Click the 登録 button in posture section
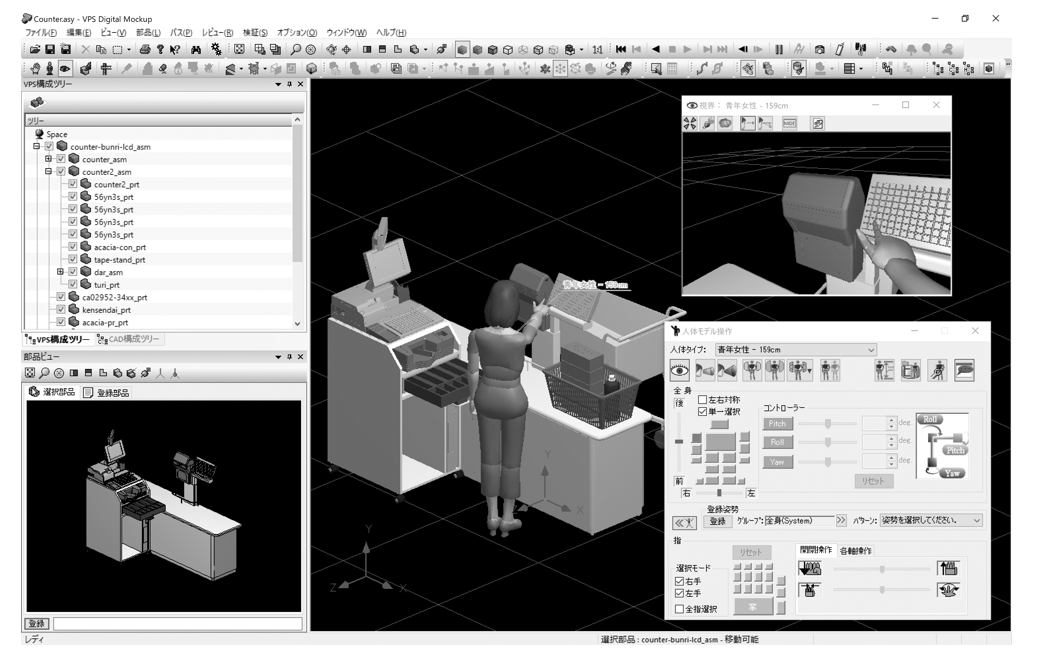Screen dimensions: 1062x657 click(717, 521)
